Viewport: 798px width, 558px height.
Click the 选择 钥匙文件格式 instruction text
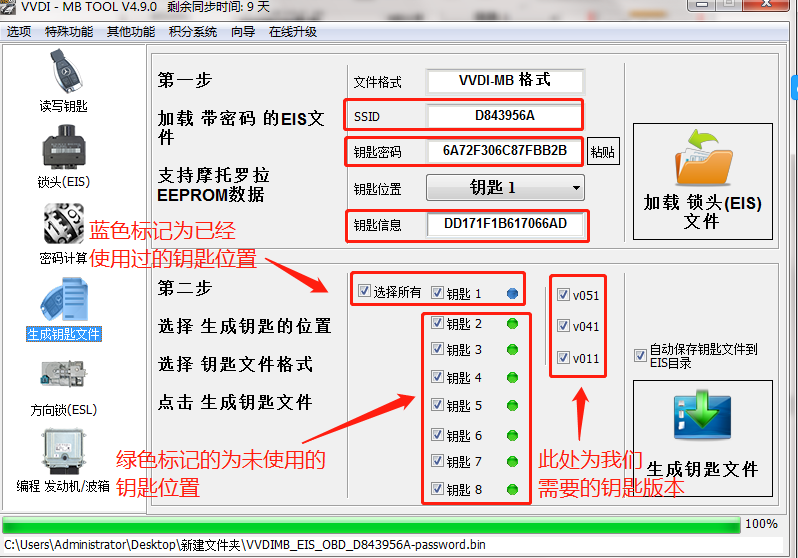(235, 365)
